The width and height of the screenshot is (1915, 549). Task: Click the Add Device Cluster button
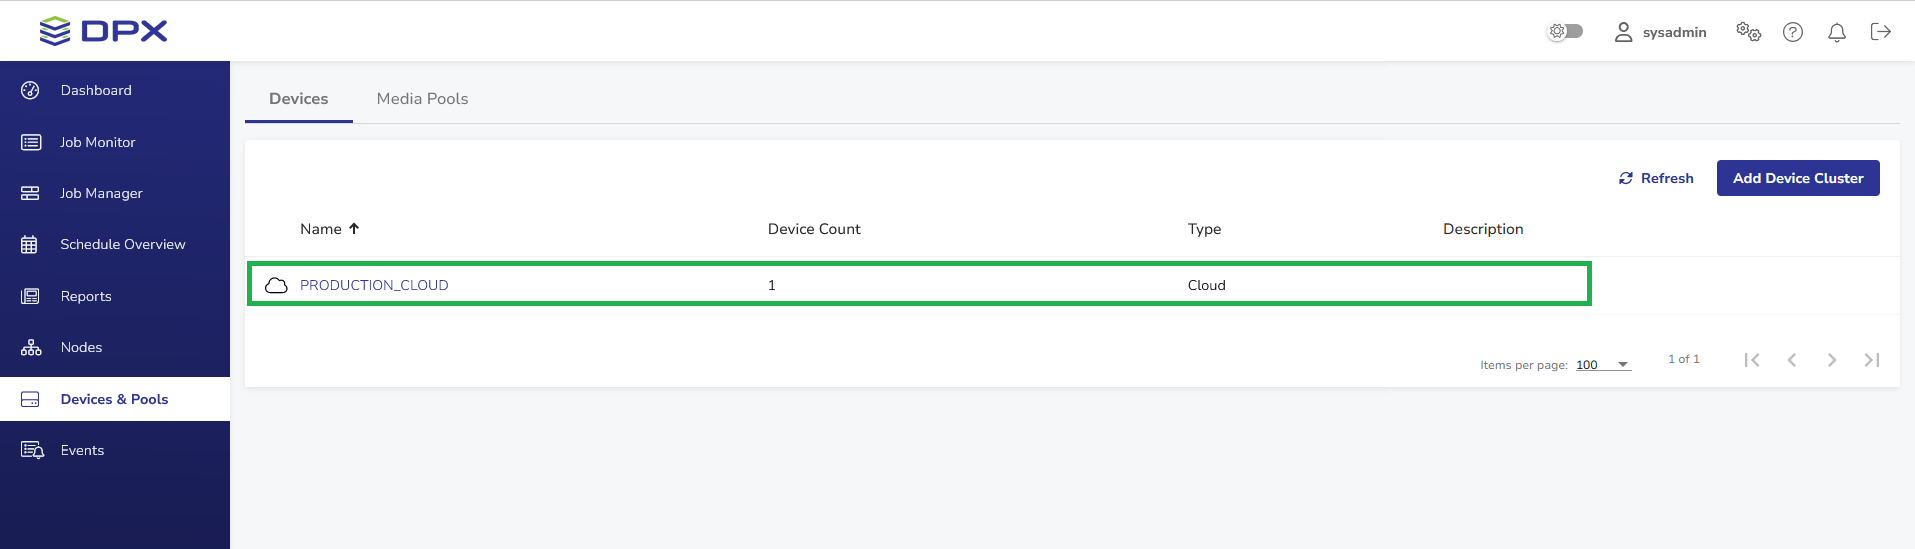tap(1797, 178)
